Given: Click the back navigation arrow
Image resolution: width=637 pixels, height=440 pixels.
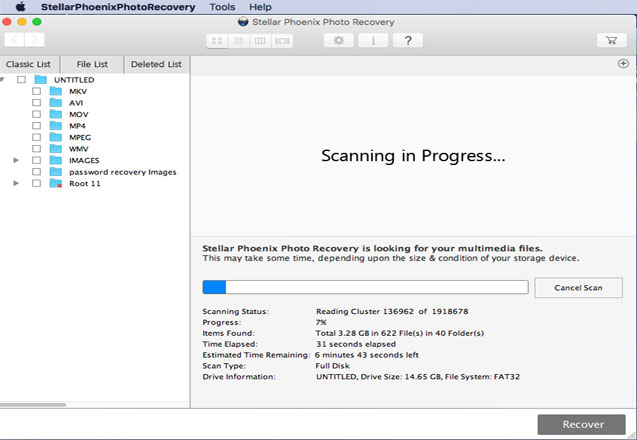Looking at the screenshot, I should tap(15, 40).
